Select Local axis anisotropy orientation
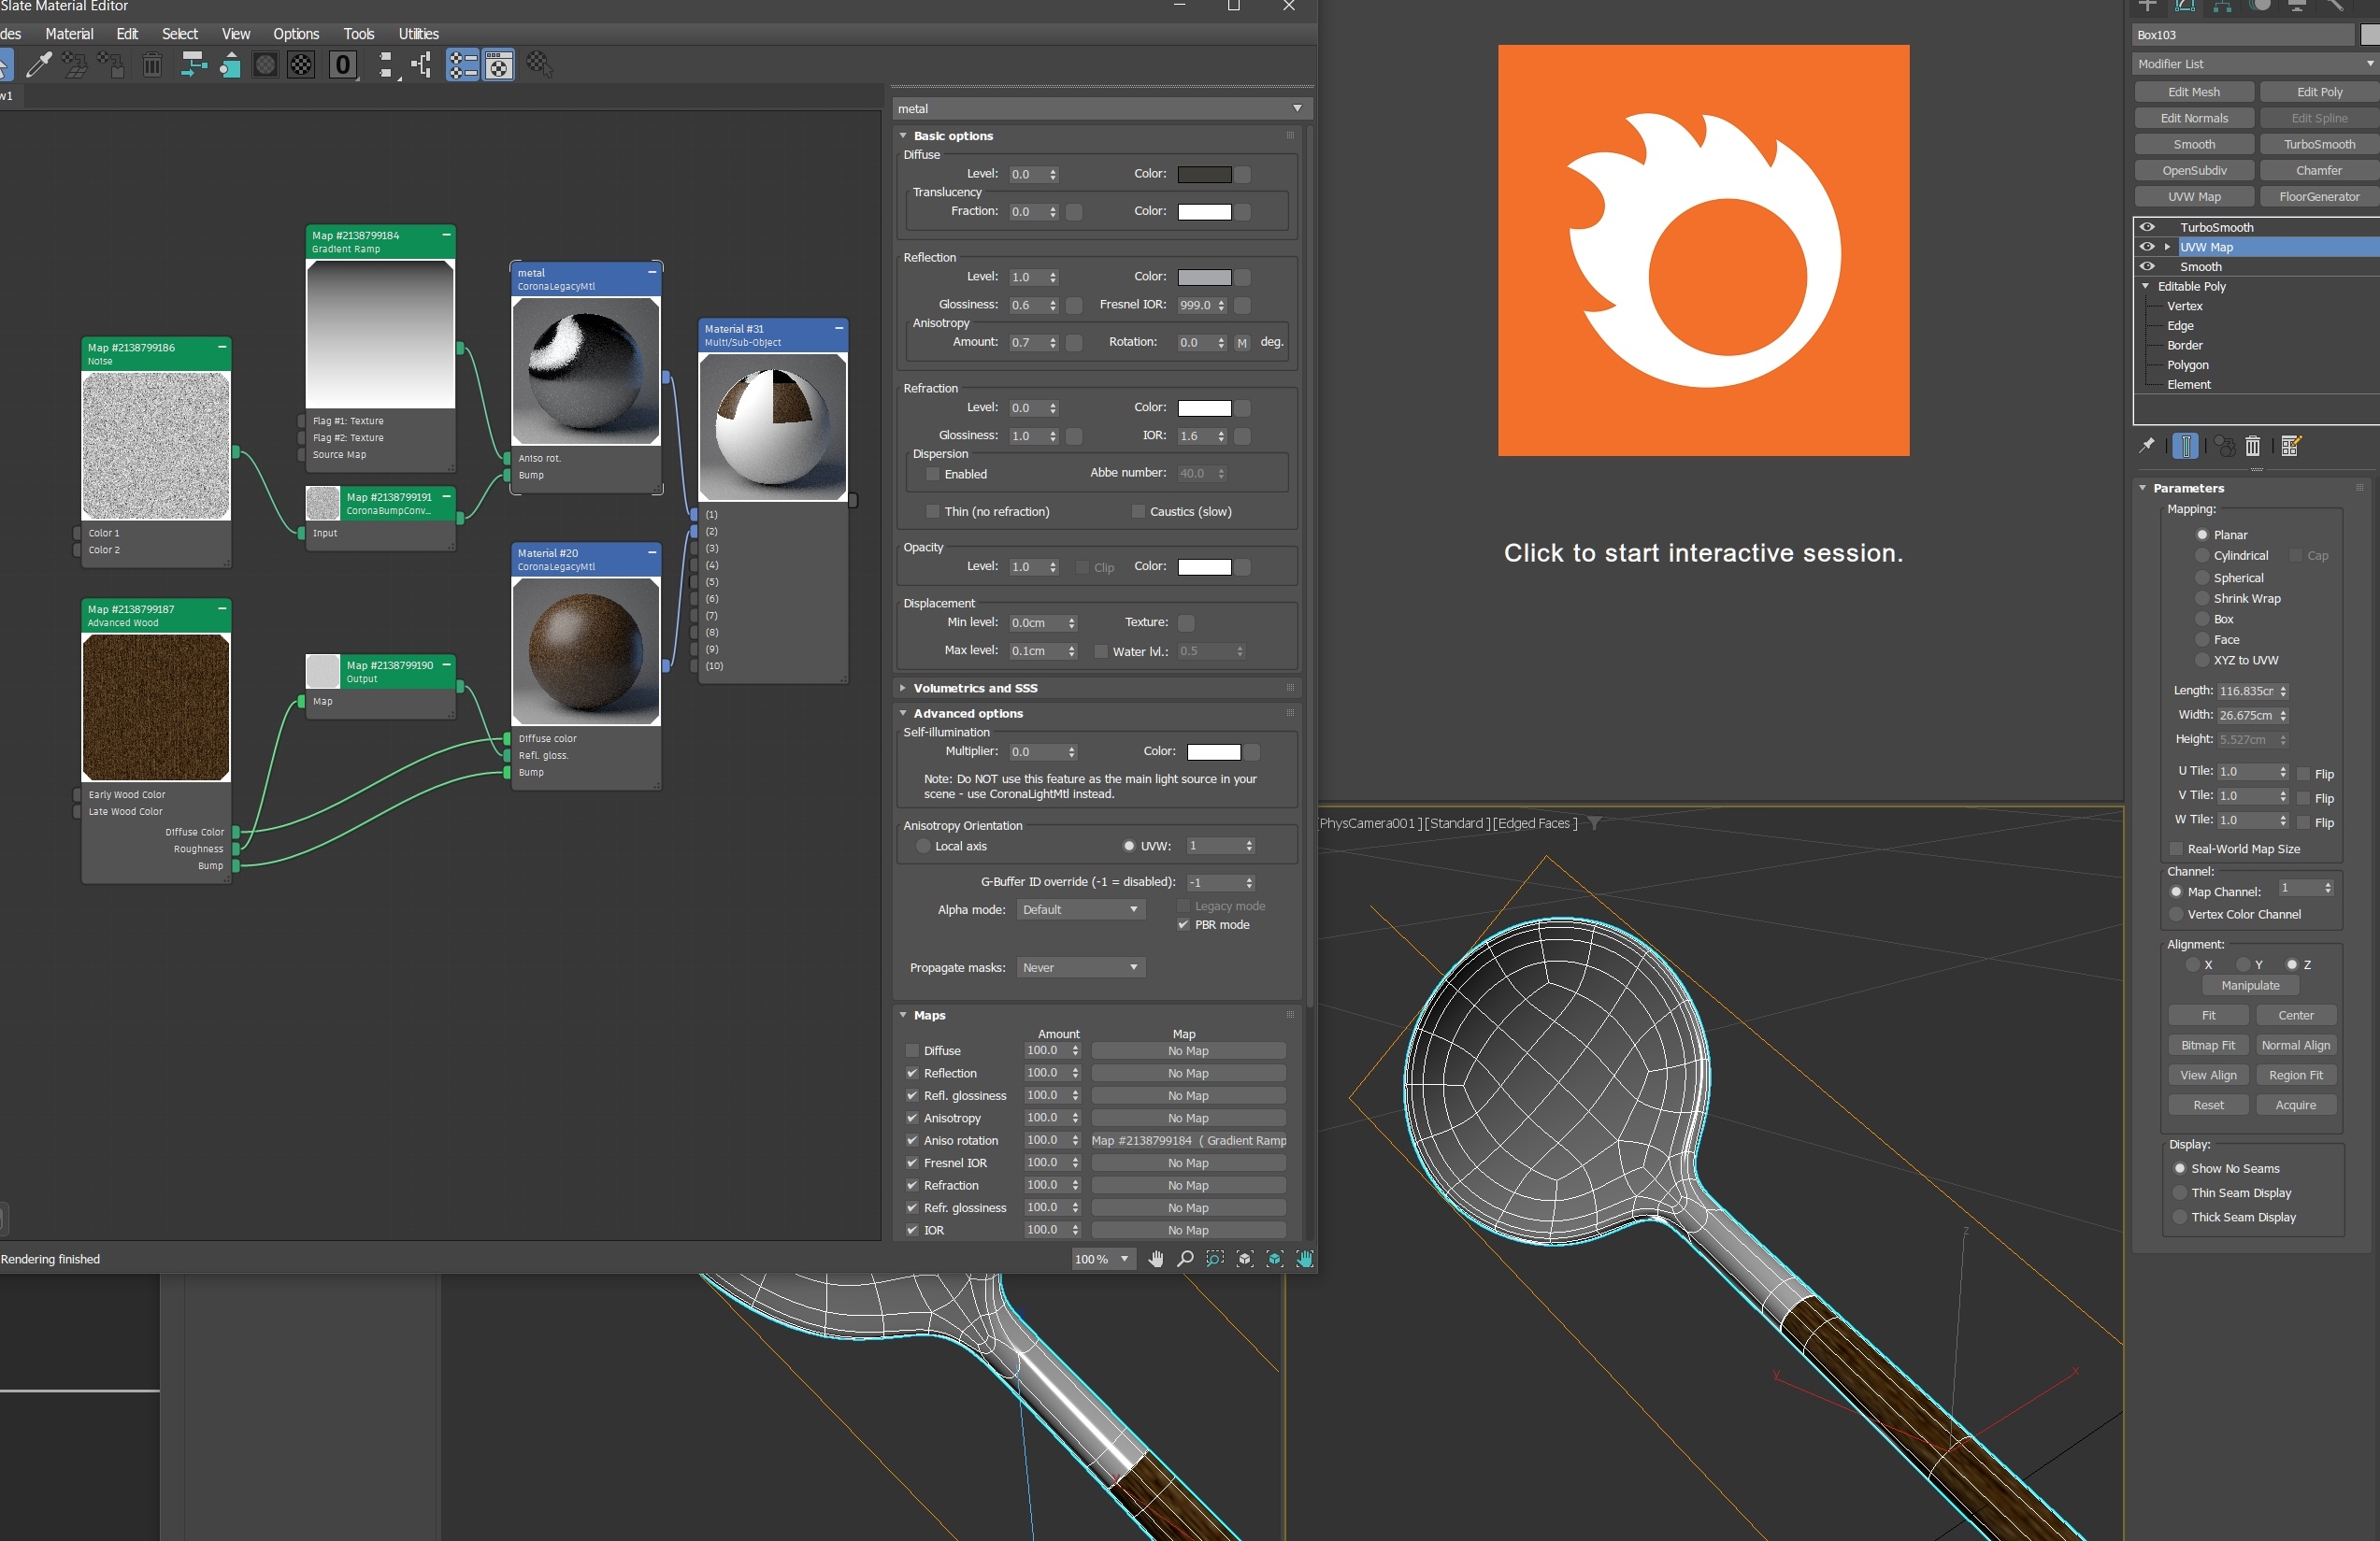This screenshot has width=2380, height=1541. click(923, 846)
